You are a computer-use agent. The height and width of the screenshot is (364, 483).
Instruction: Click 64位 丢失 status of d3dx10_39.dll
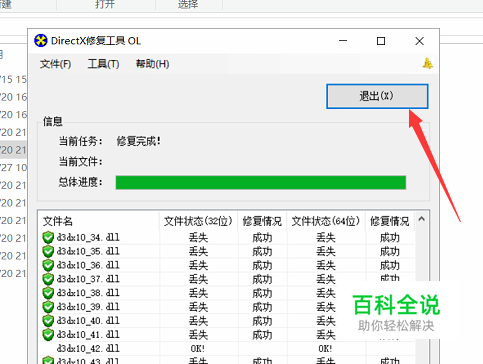(326, 307)
